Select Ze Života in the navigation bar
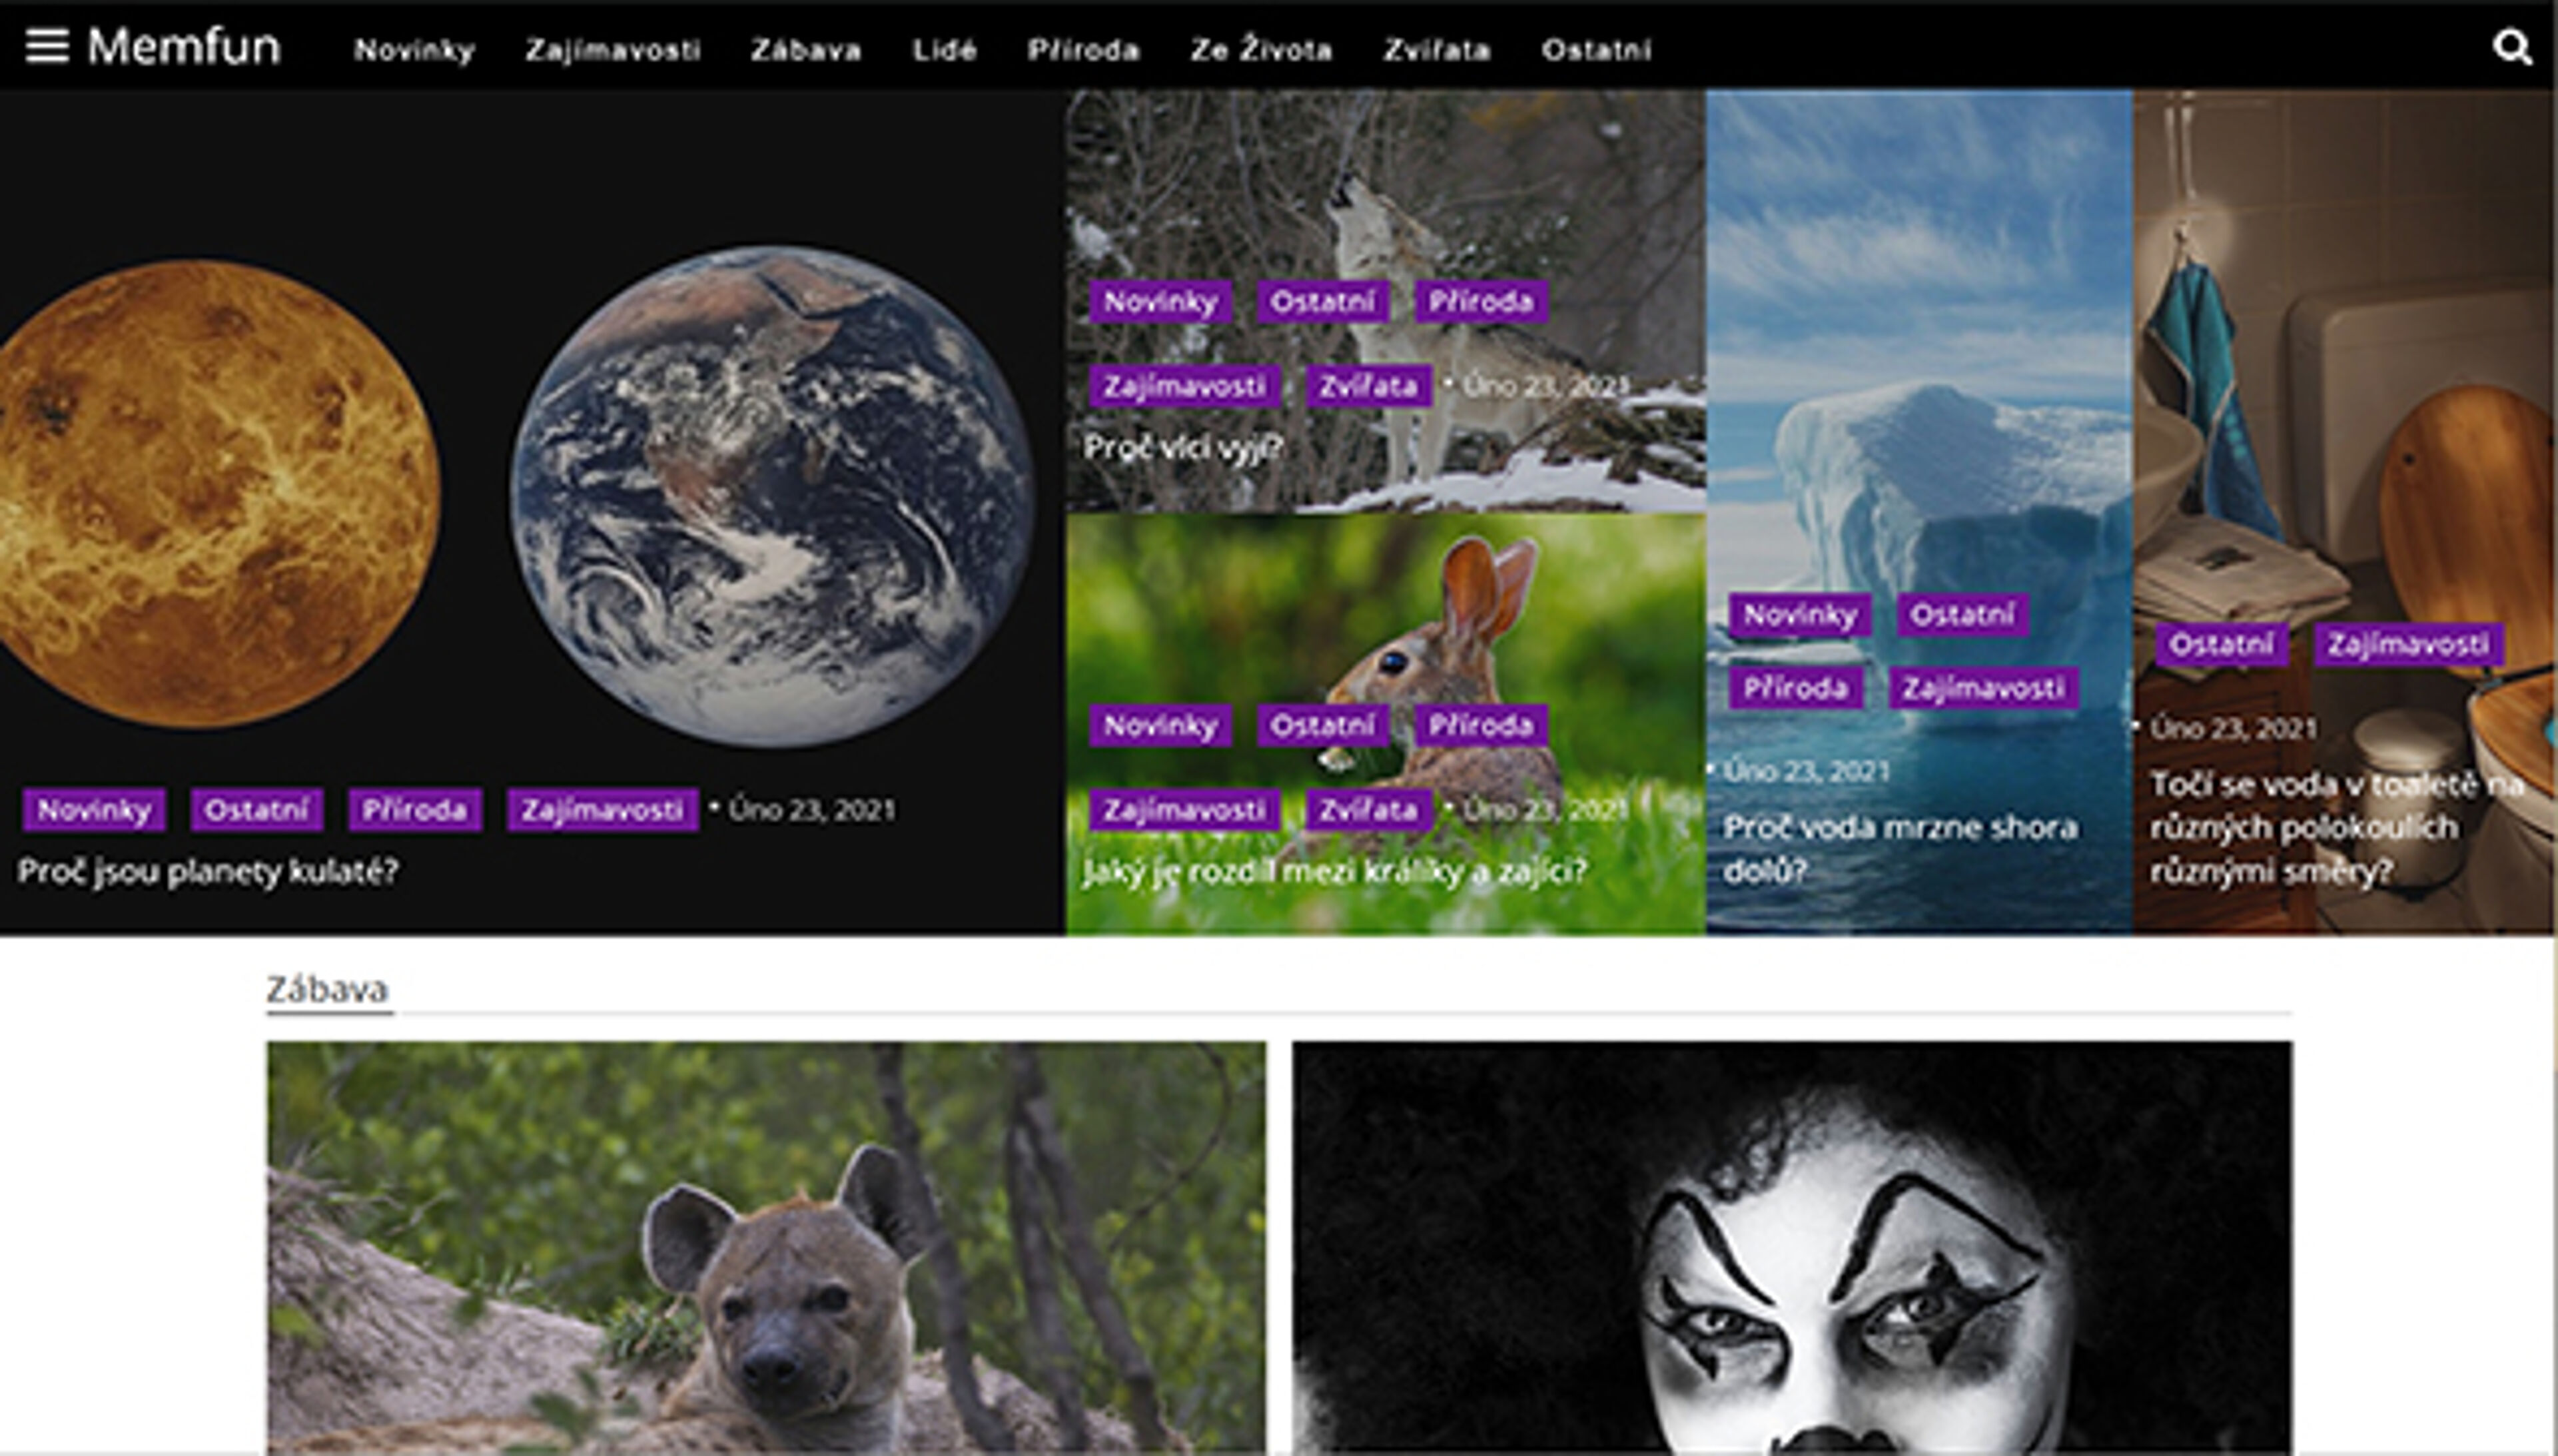 (x=1261, y=50)
